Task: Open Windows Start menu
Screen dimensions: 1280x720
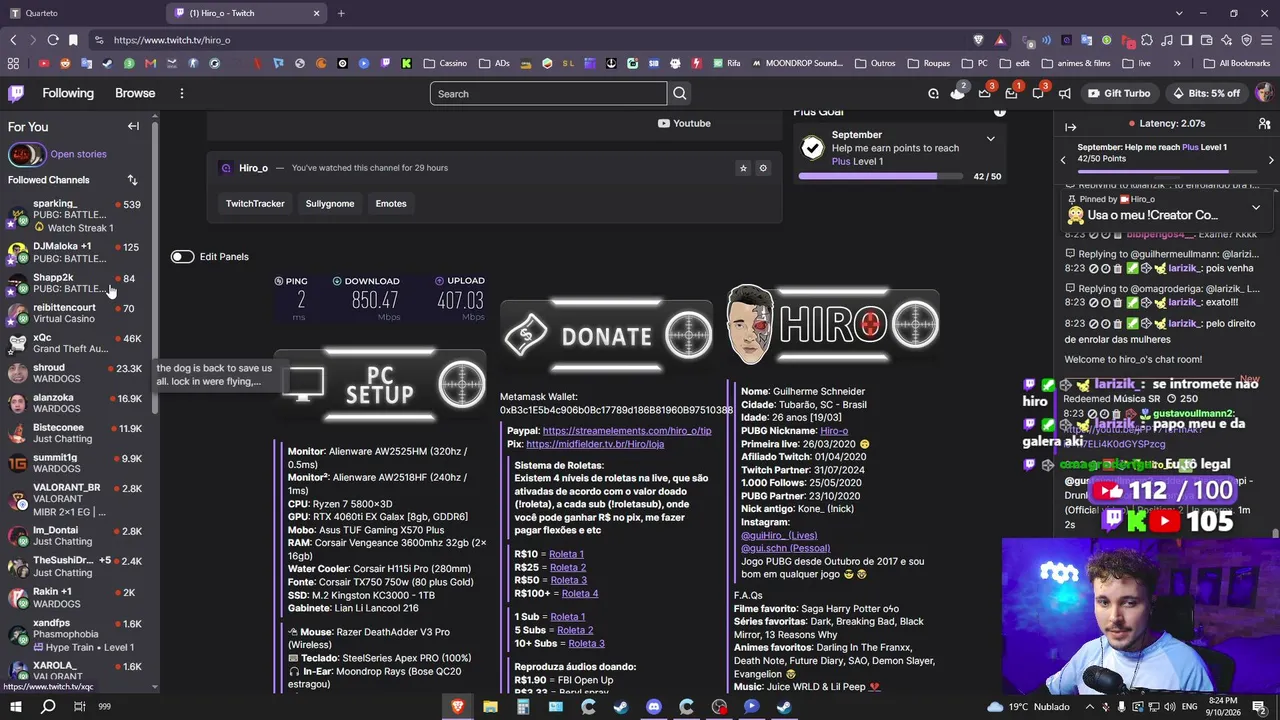Action: point(16,706)
